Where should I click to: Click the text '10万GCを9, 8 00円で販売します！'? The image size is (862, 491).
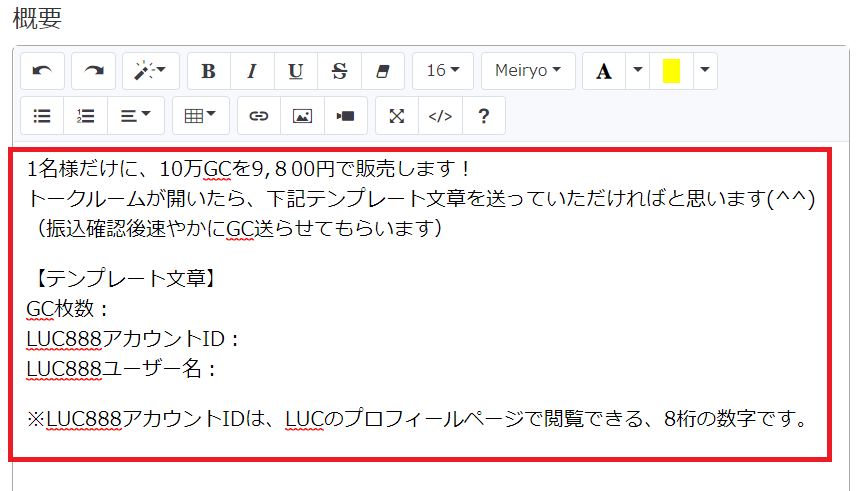click(x=314, y=168)
